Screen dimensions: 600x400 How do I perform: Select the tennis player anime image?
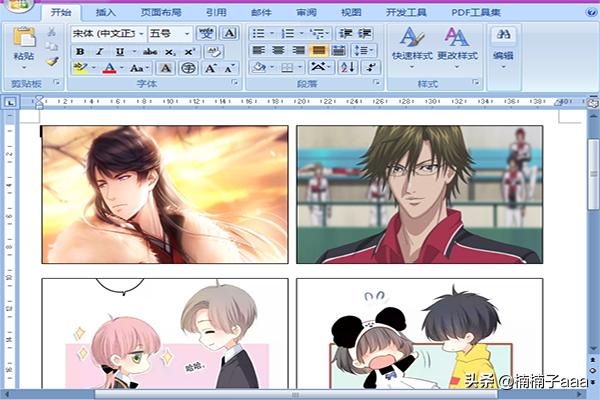[x=419, y=194]
